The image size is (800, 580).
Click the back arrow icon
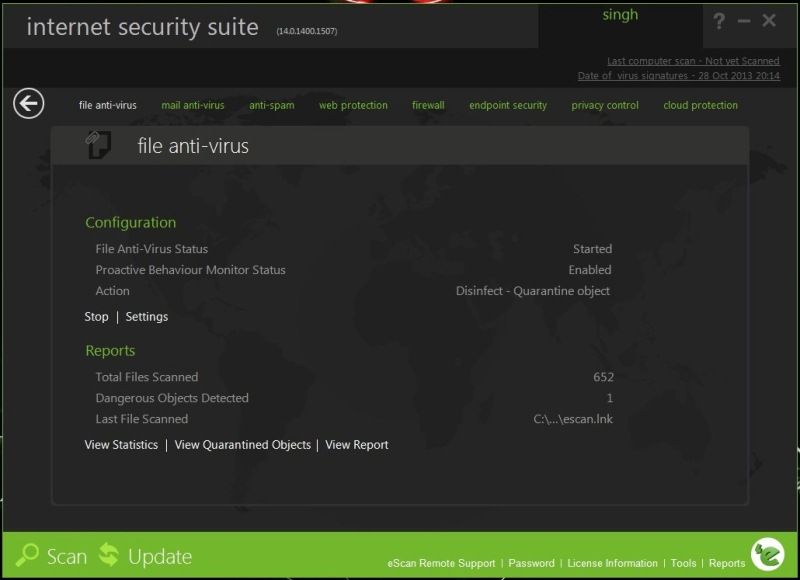click(29, 104)
